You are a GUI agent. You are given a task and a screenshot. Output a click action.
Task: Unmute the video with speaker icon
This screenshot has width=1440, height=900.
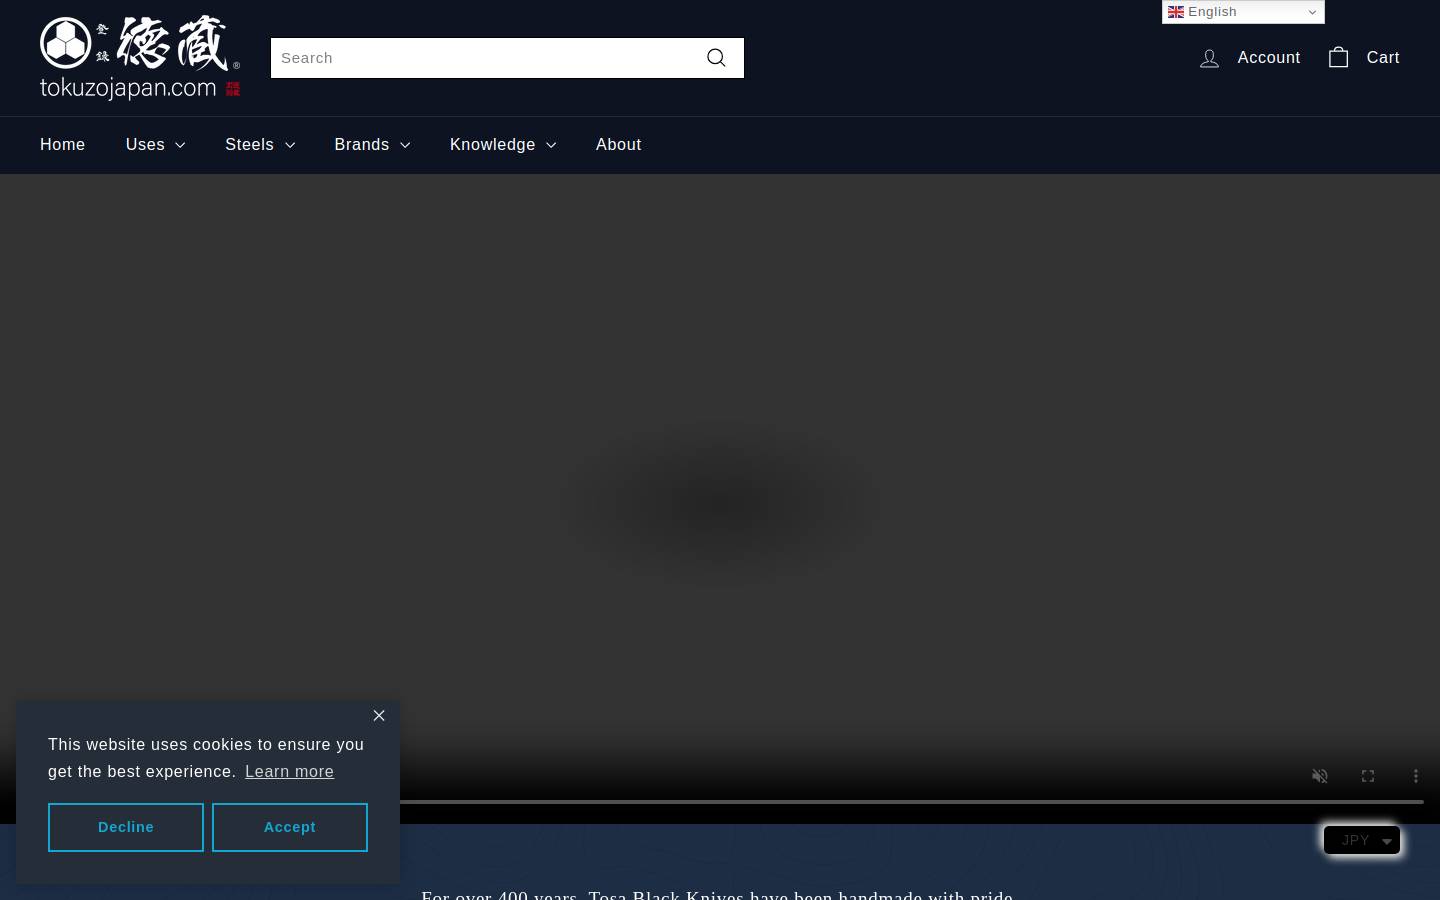pyautogui.click(x=1320, y=776)
